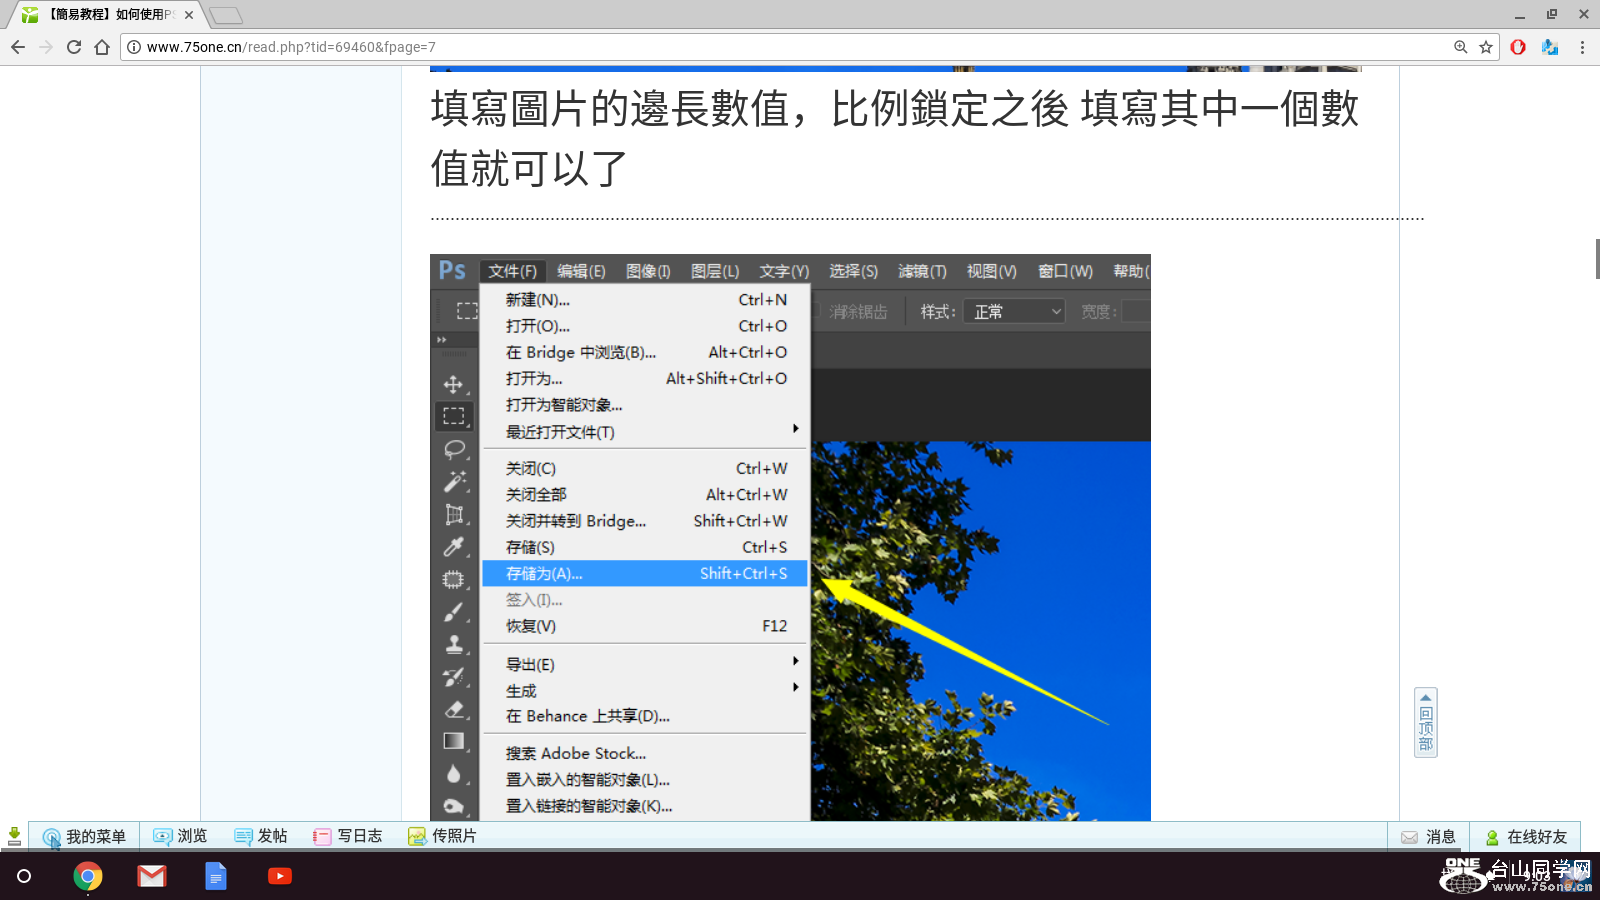This screenshot has height=900, width=1600.
Task: Select the Blur droplet tool
Action: tap(454, 774)
